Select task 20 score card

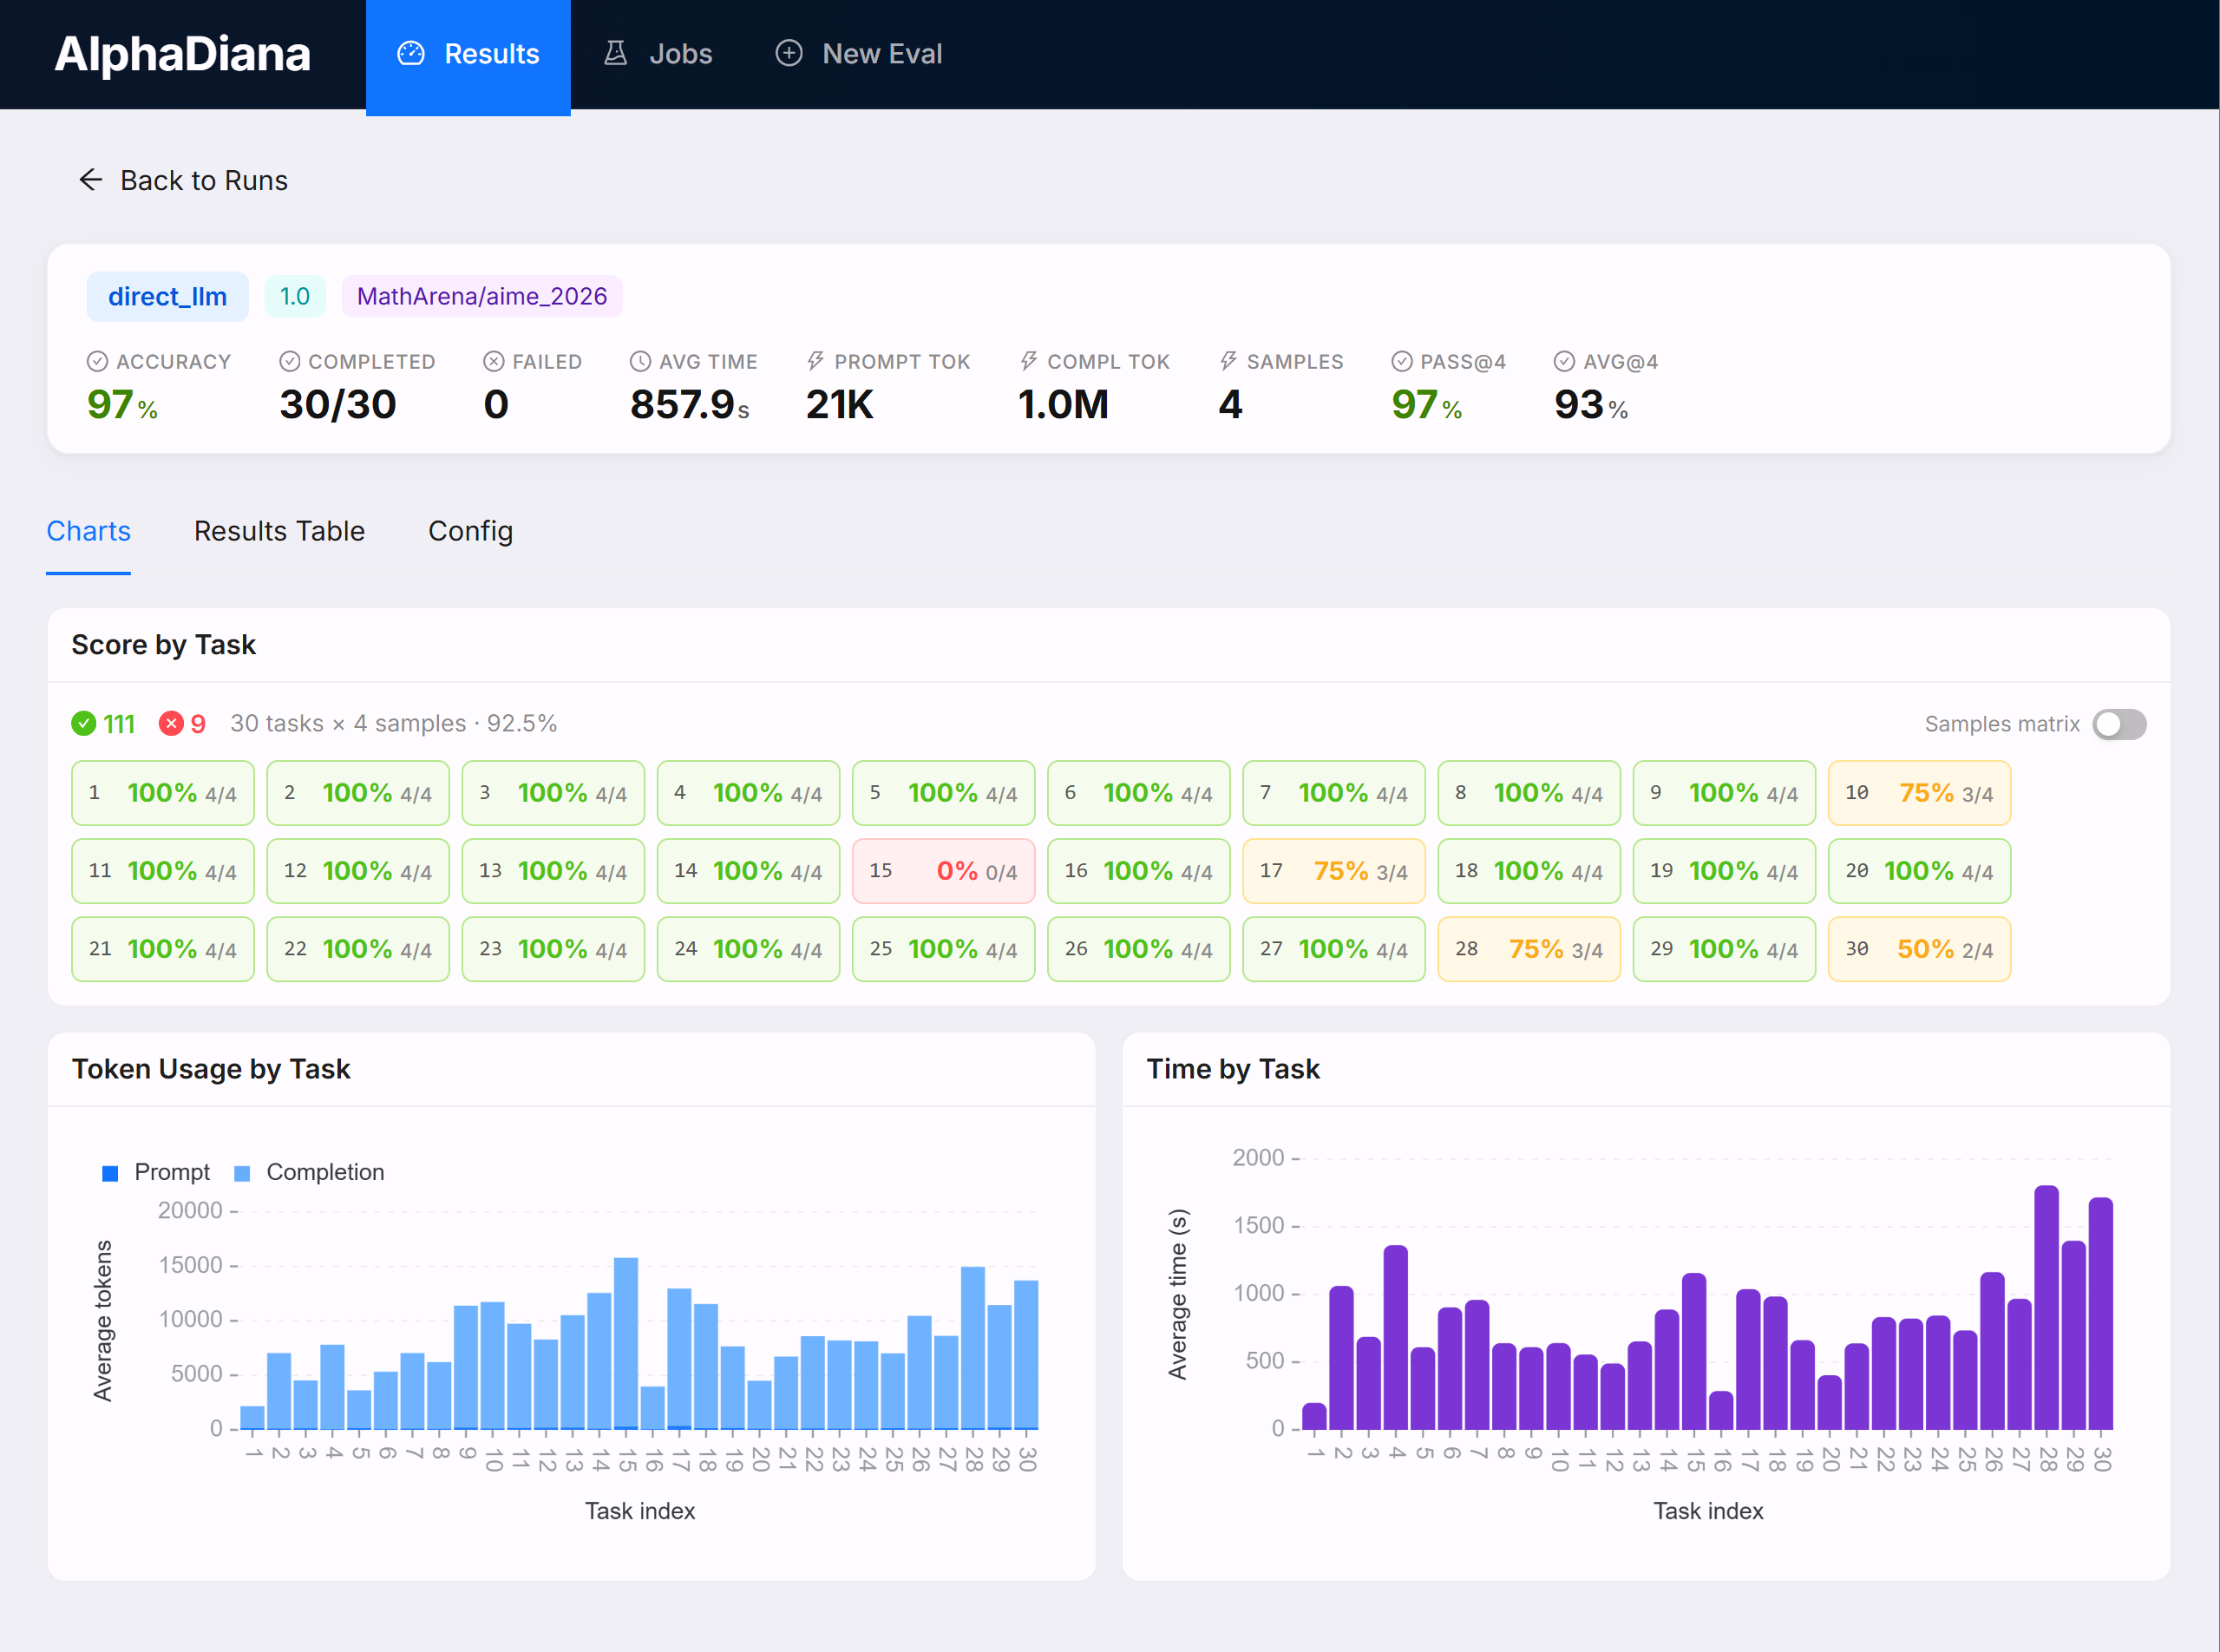1920,871
